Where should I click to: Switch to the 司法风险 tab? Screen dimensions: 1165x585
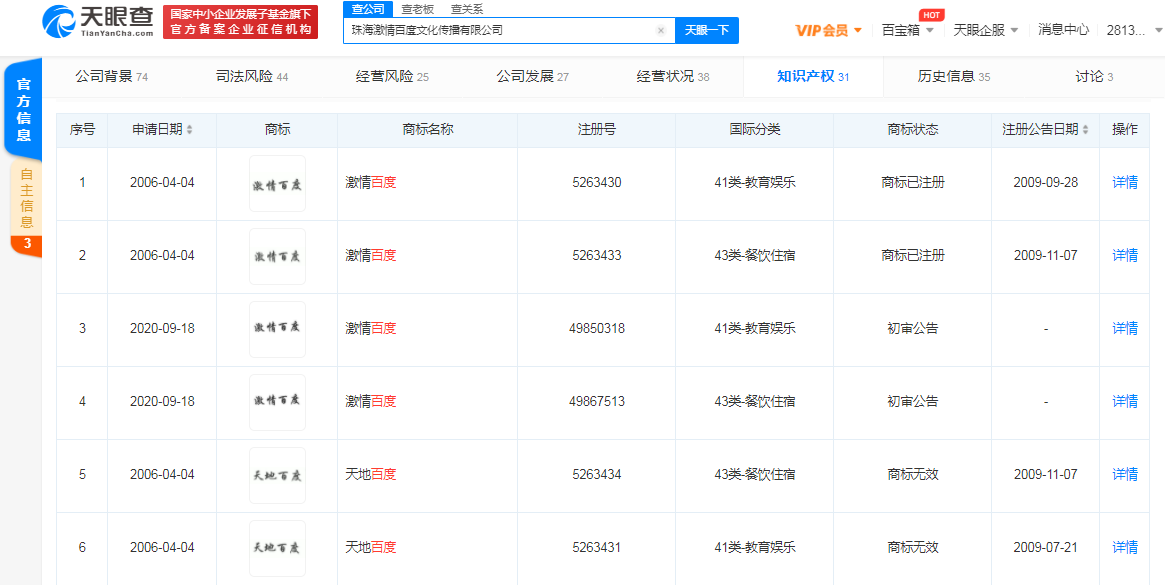click(252, 77)
